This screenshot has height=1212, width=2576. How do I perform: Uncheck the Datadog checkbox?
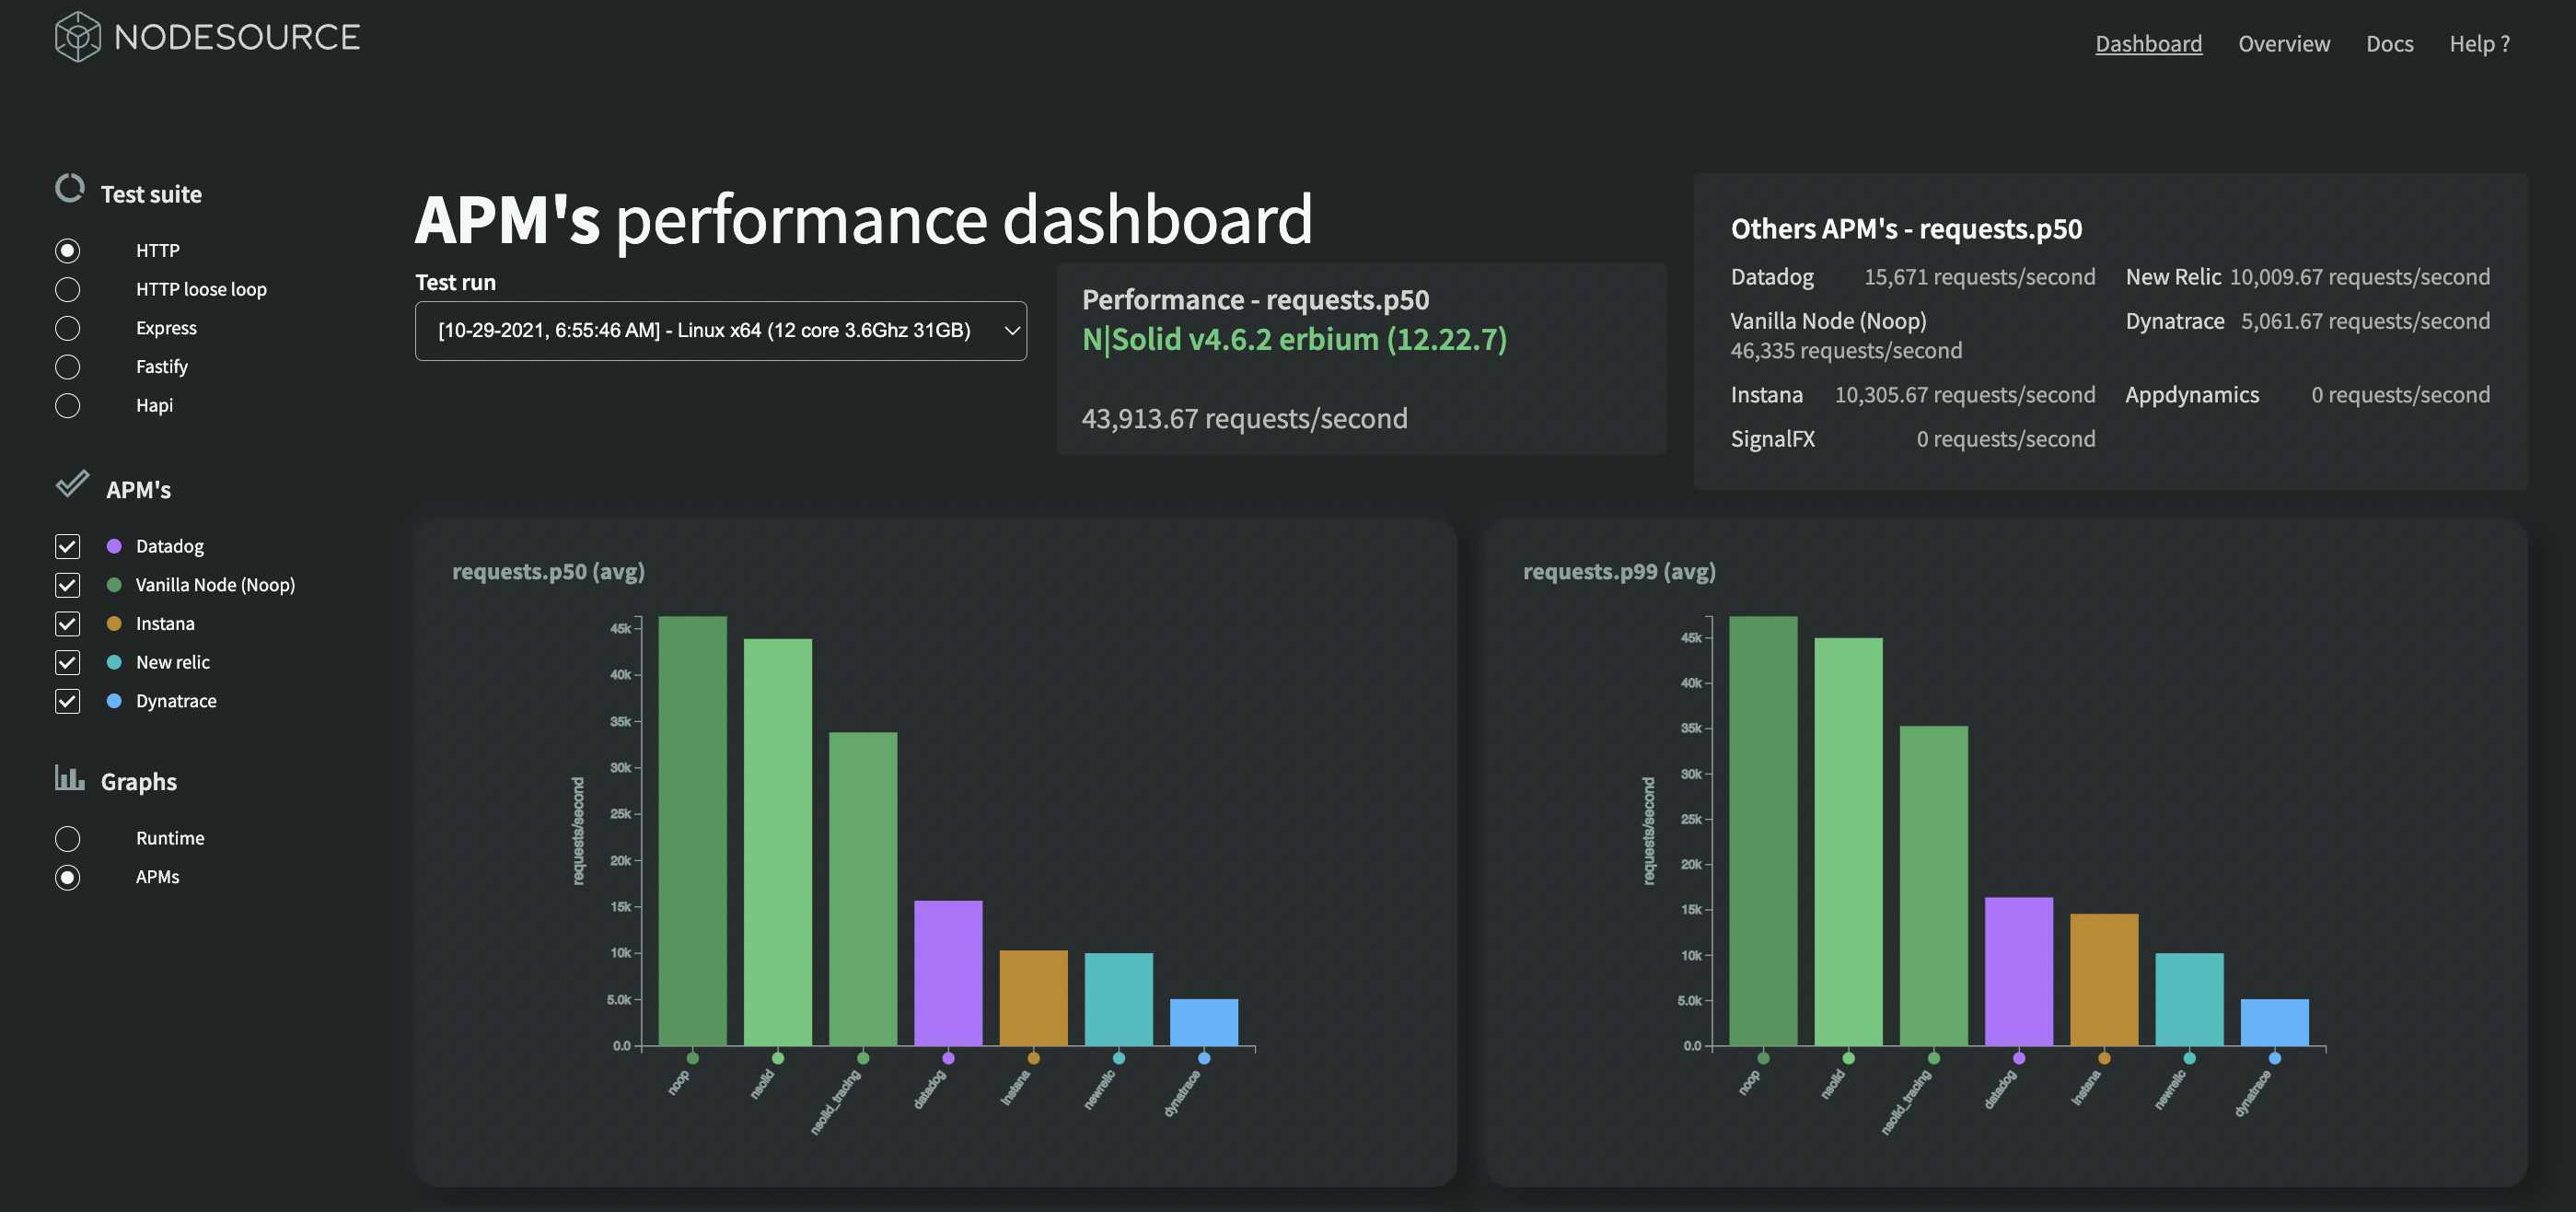point(67,546)
